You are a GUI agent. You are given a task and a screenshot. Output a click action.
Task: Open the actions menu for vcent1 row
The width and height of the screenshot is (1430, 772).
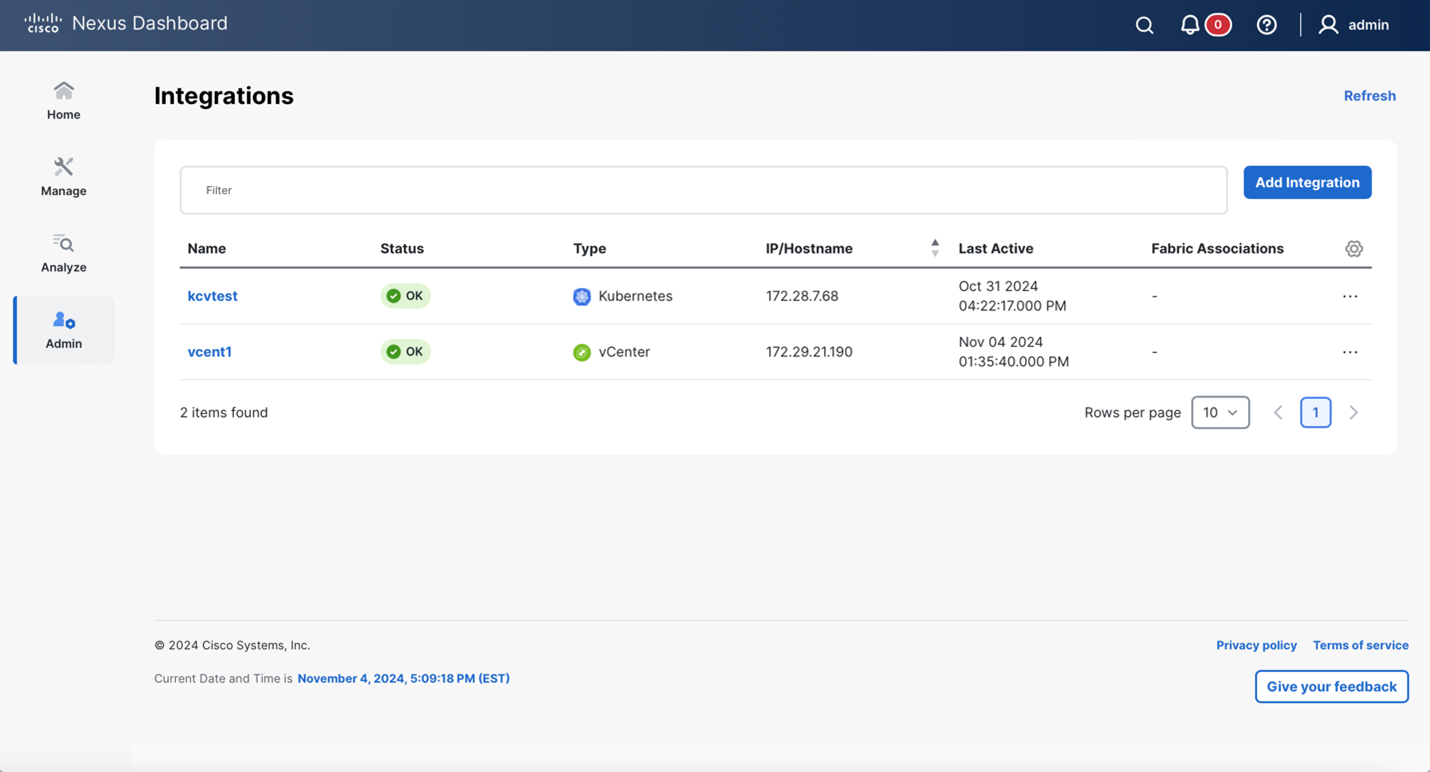point(1350,352)
